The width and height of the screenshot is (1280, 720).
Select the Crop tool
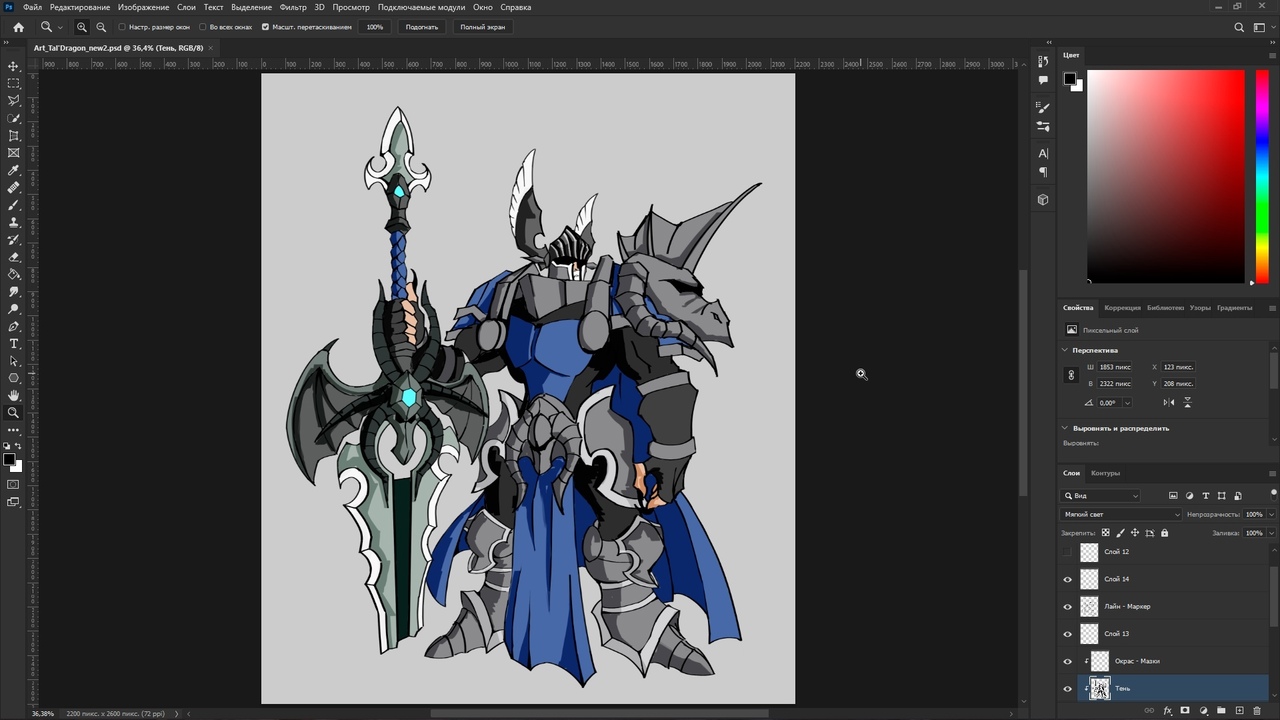coord(13,136)
